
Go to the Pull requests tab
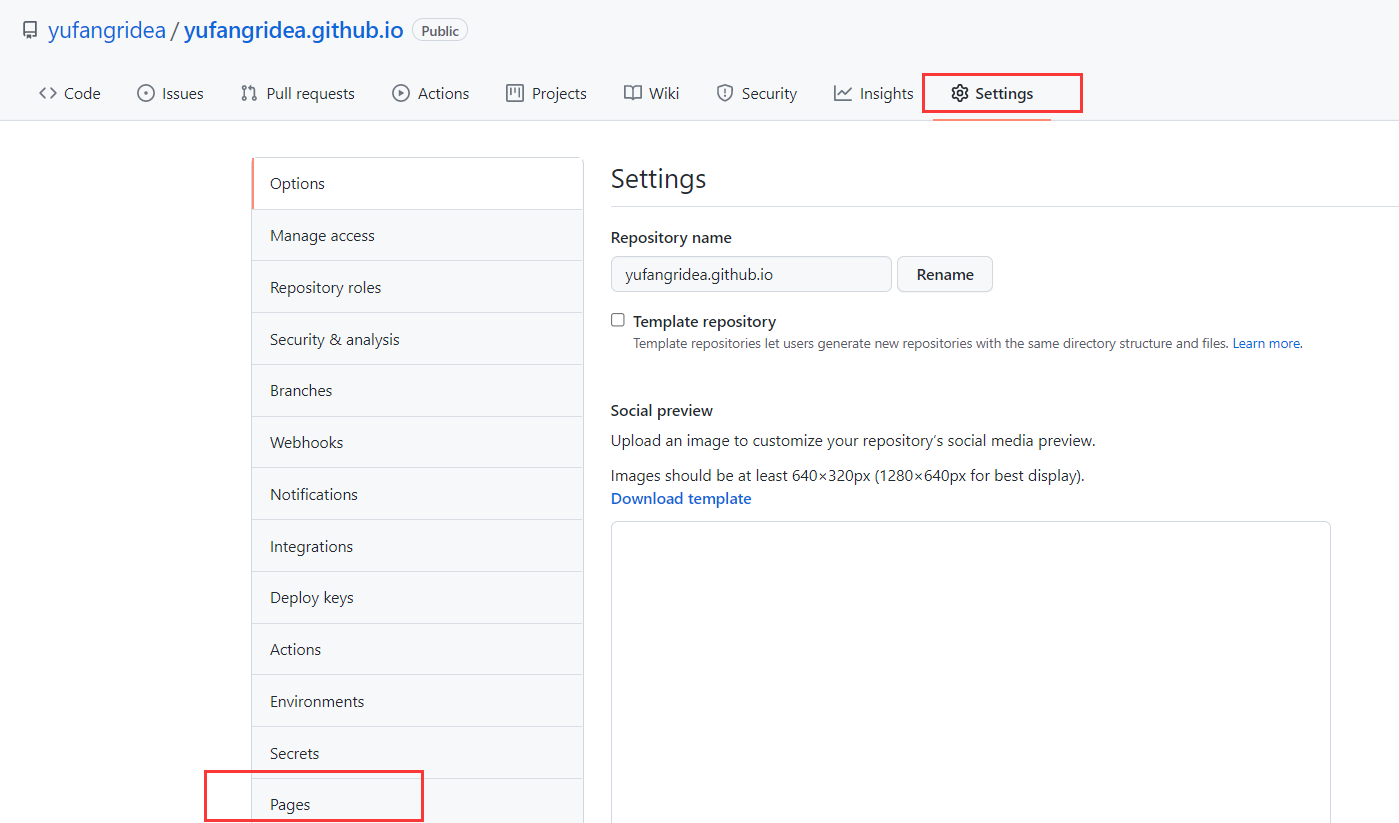click(298, 93)
